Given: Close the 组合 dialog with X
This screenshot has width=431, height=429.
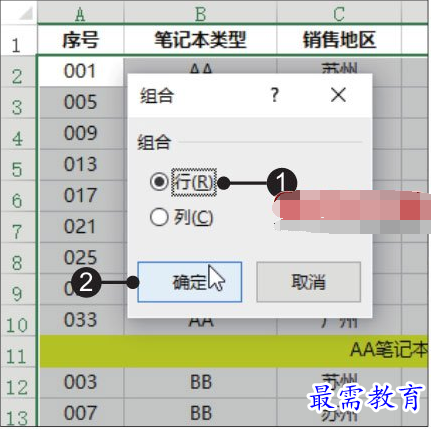Looking at the screenshot, I should pyautogui.click(x=338, y=95).
